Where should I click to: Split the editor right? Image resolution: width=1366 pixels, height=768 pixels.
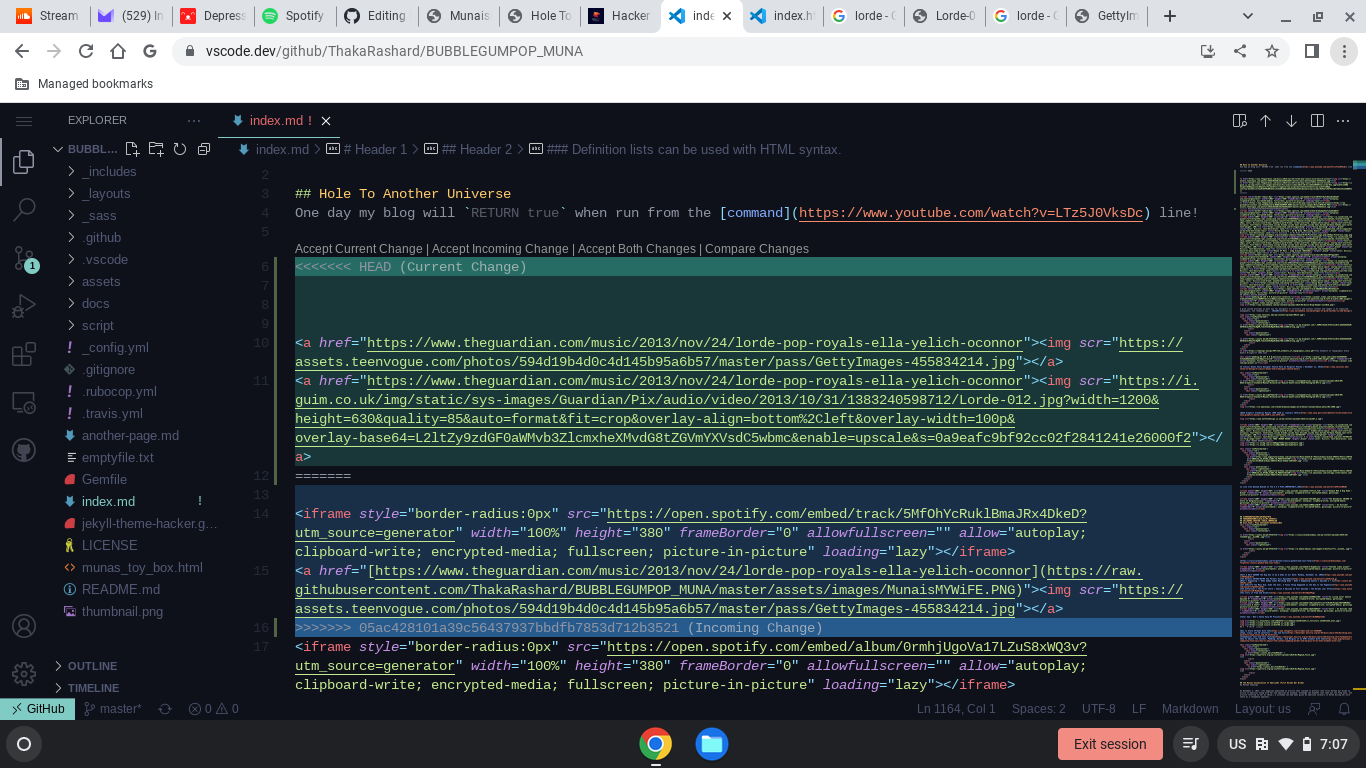(x=1317, y=120)
